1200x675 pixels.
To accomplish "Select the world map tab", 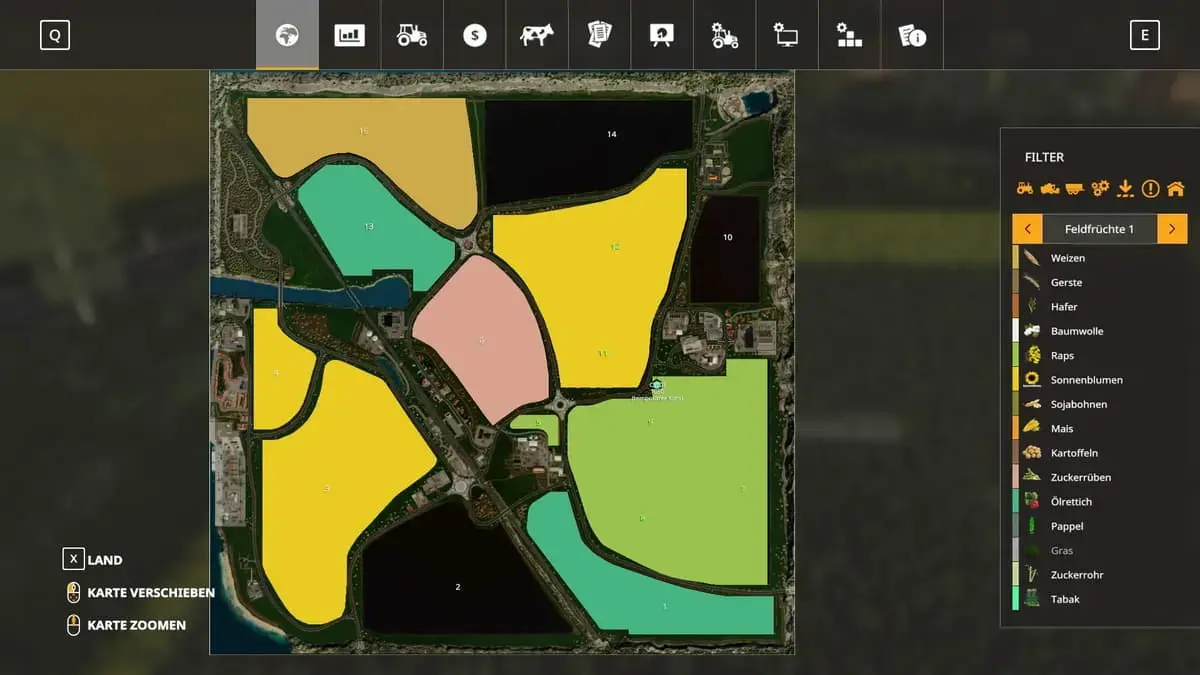I will click(x=287, y=35).
